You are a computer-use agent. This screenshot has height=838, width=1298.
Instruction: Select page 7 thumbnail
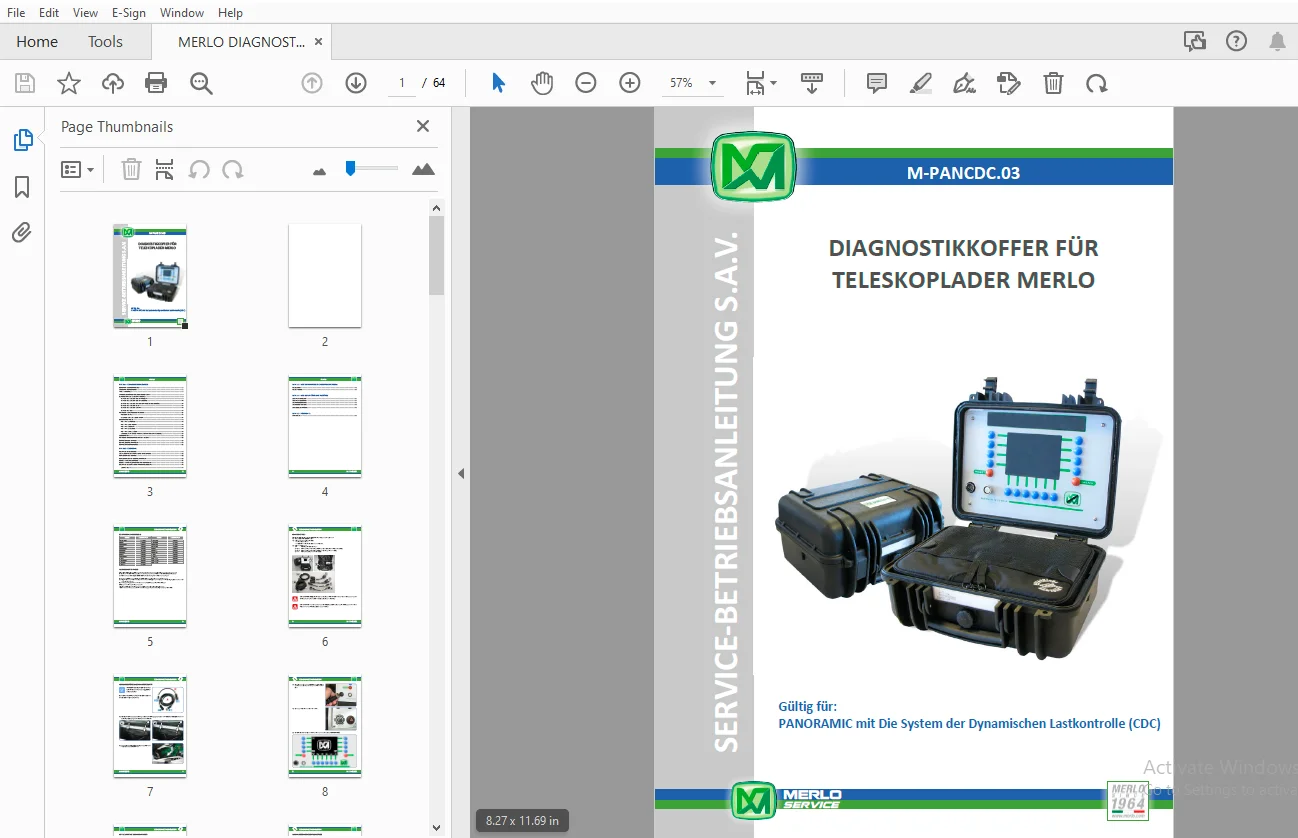tap(150, 727)
